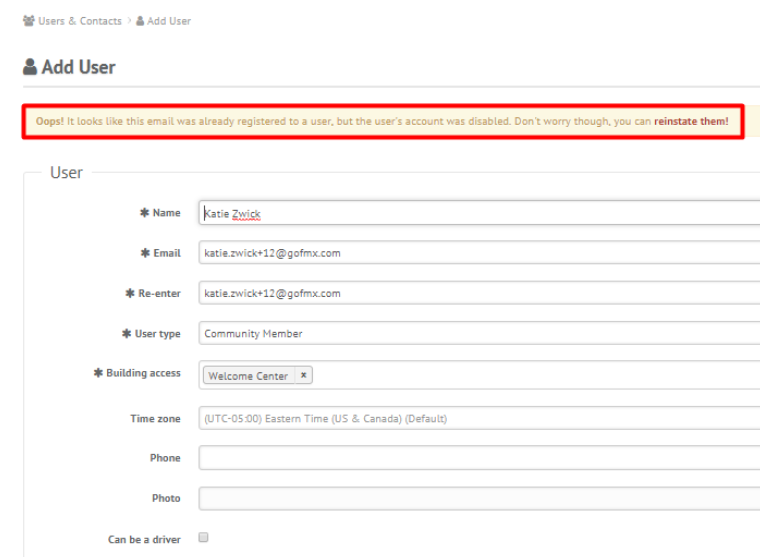The height and width of the screenshot is (557, 760).
Task: Click the Oops! alert message banner
Action: coord(383,121)
